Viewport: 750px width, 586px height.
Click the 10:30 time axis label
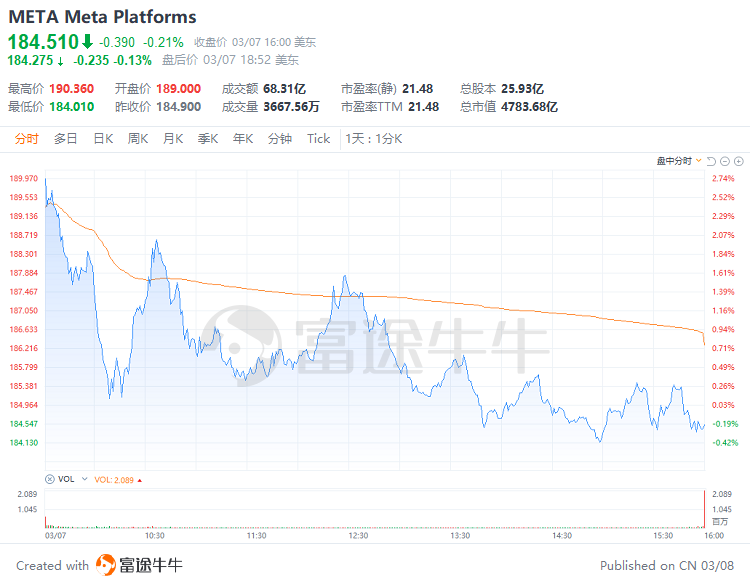(154, 536)
